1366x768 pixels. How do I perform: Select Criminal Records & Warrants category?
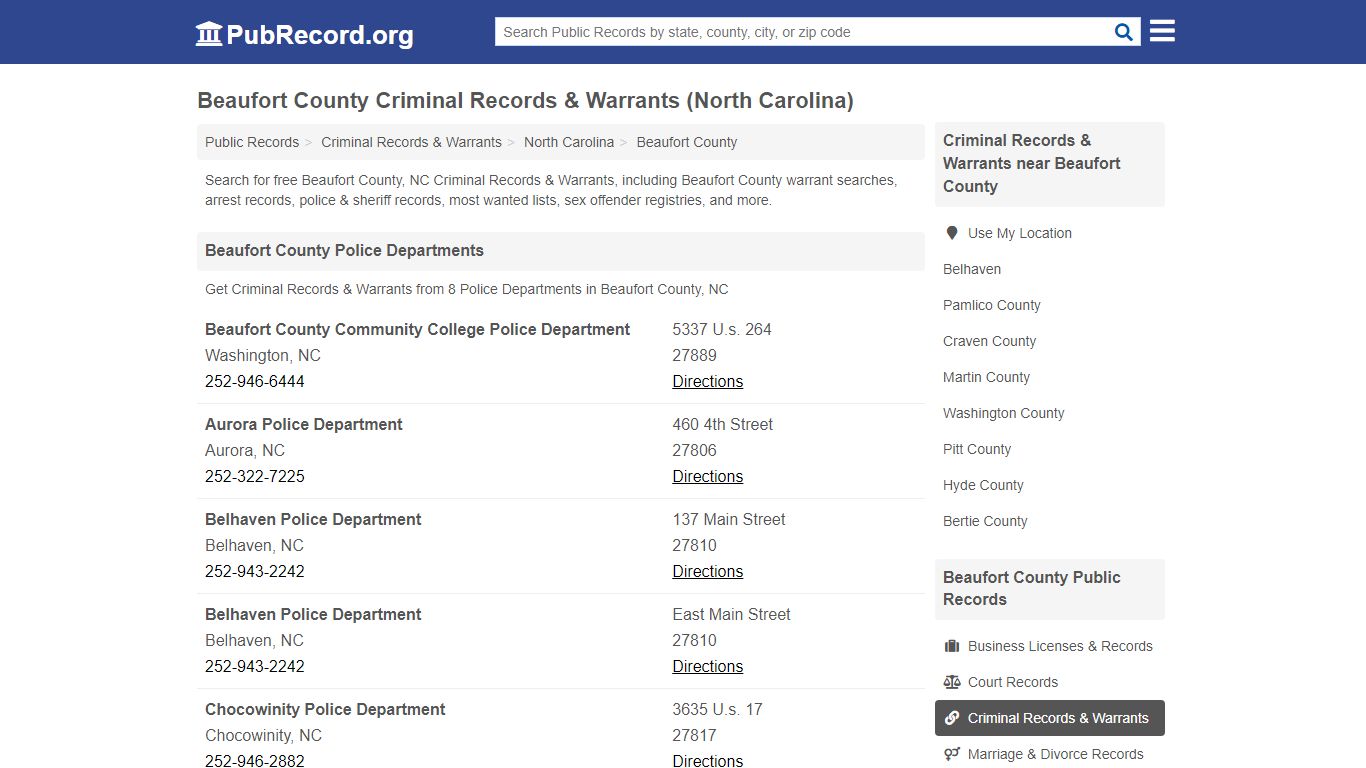pos(1050,718)
